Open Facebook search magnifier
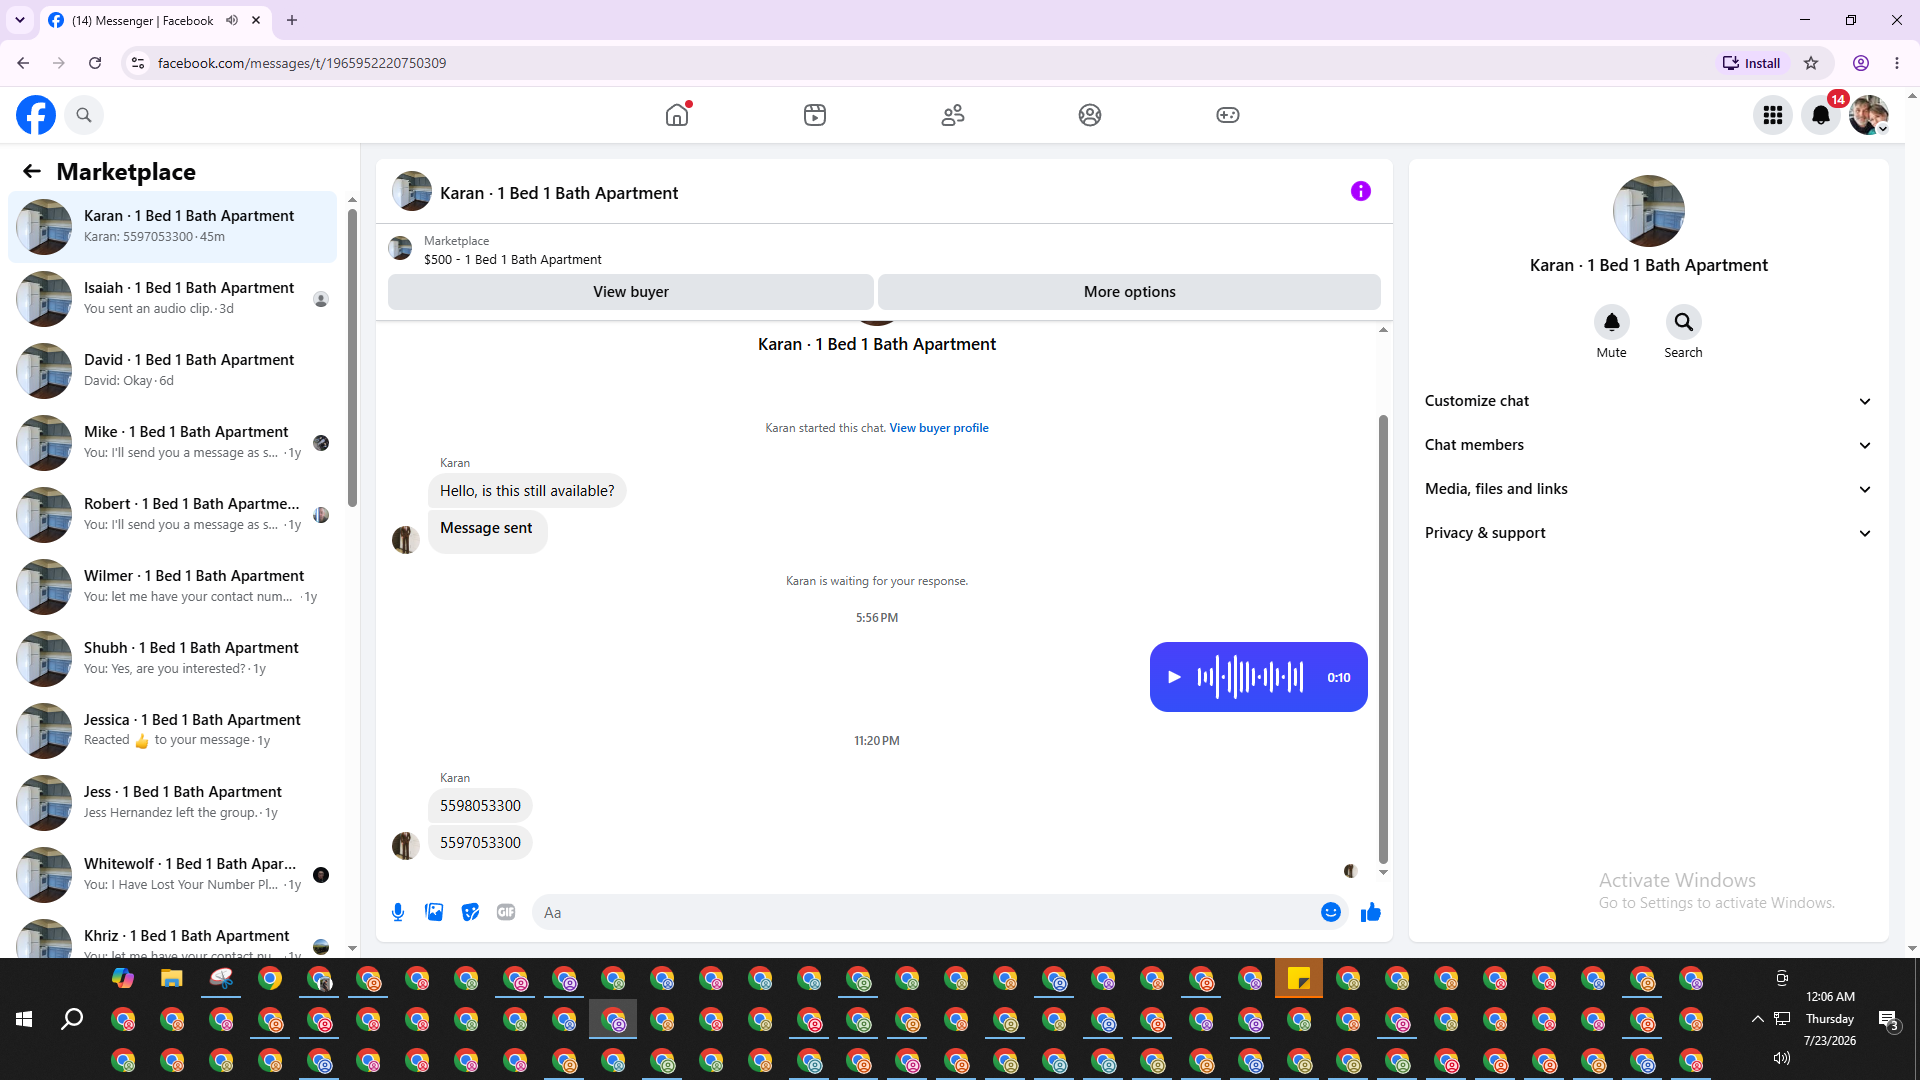1920x1080 pixels. click(x=84, y=115)
